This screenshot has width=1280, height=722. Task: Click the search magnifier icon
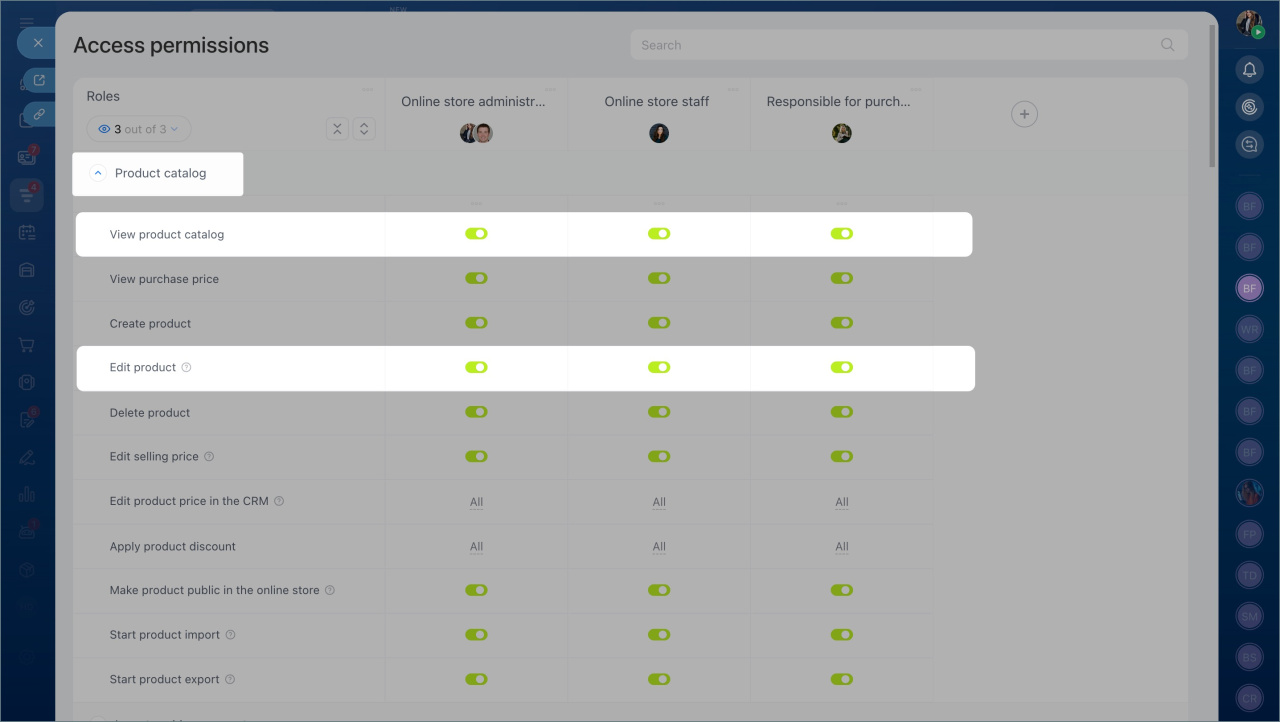coord(1167,45)
